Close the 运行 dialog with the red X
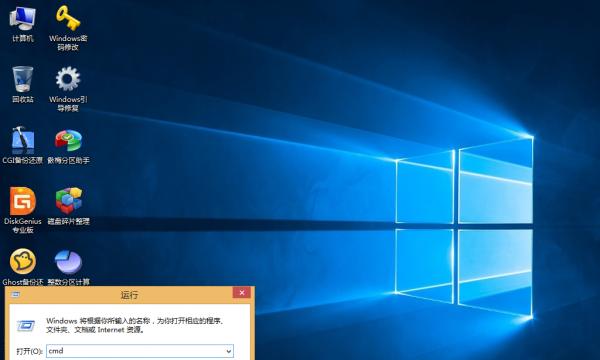This screenshot has height=360, width=600. pyautogui.click(x=241, y=293)
